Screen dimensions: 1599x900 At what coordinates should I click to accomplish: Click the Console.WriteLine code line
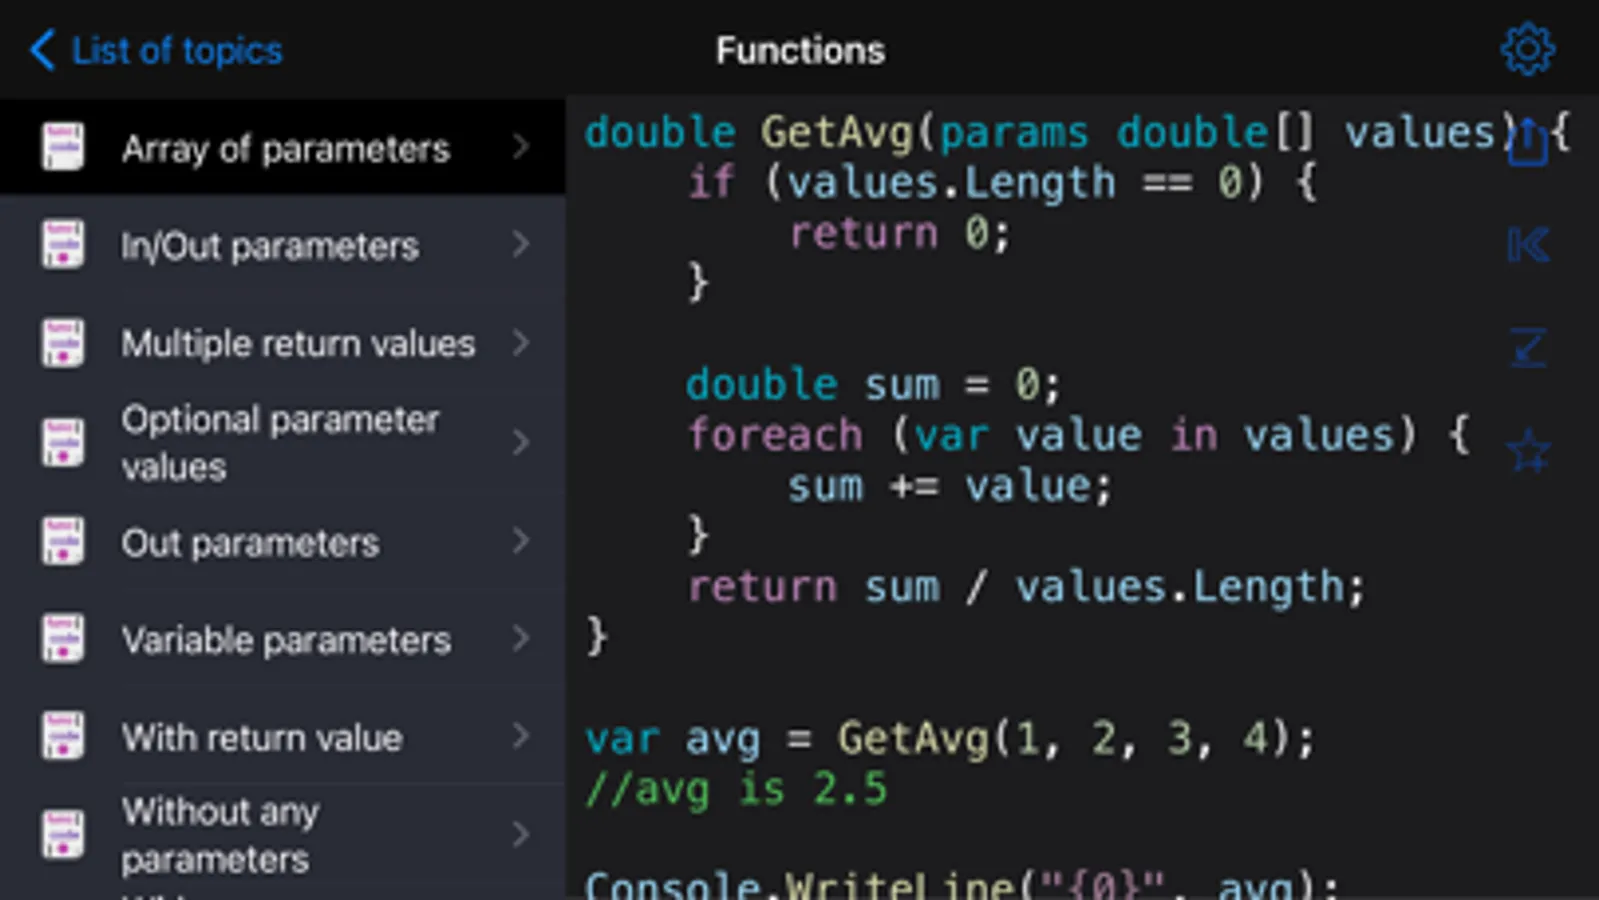point(961,884)
